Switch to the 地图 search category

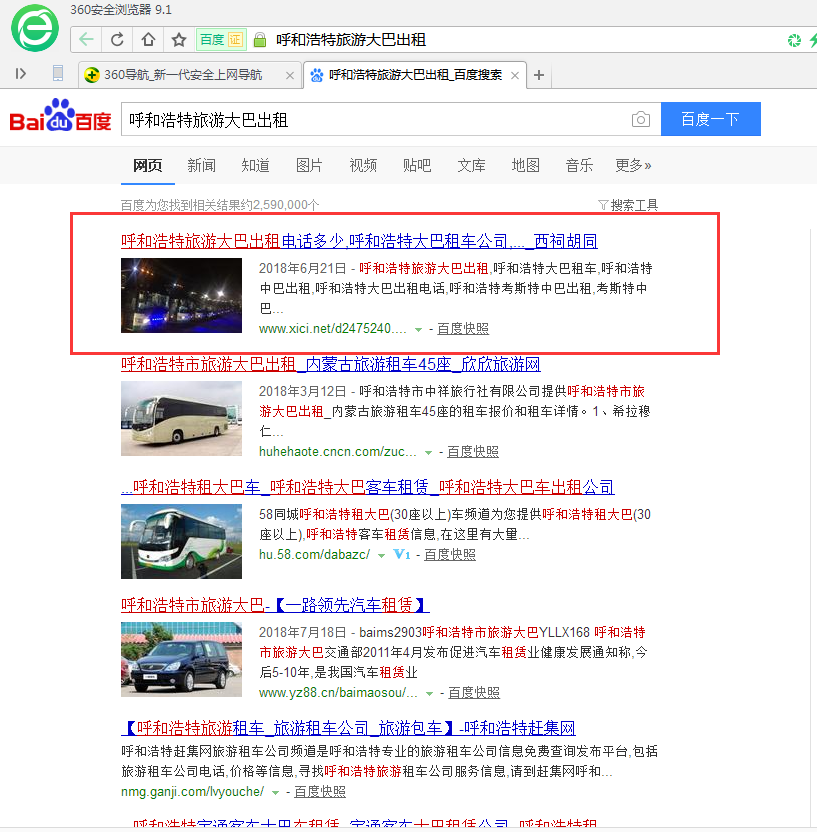point(525,166)
